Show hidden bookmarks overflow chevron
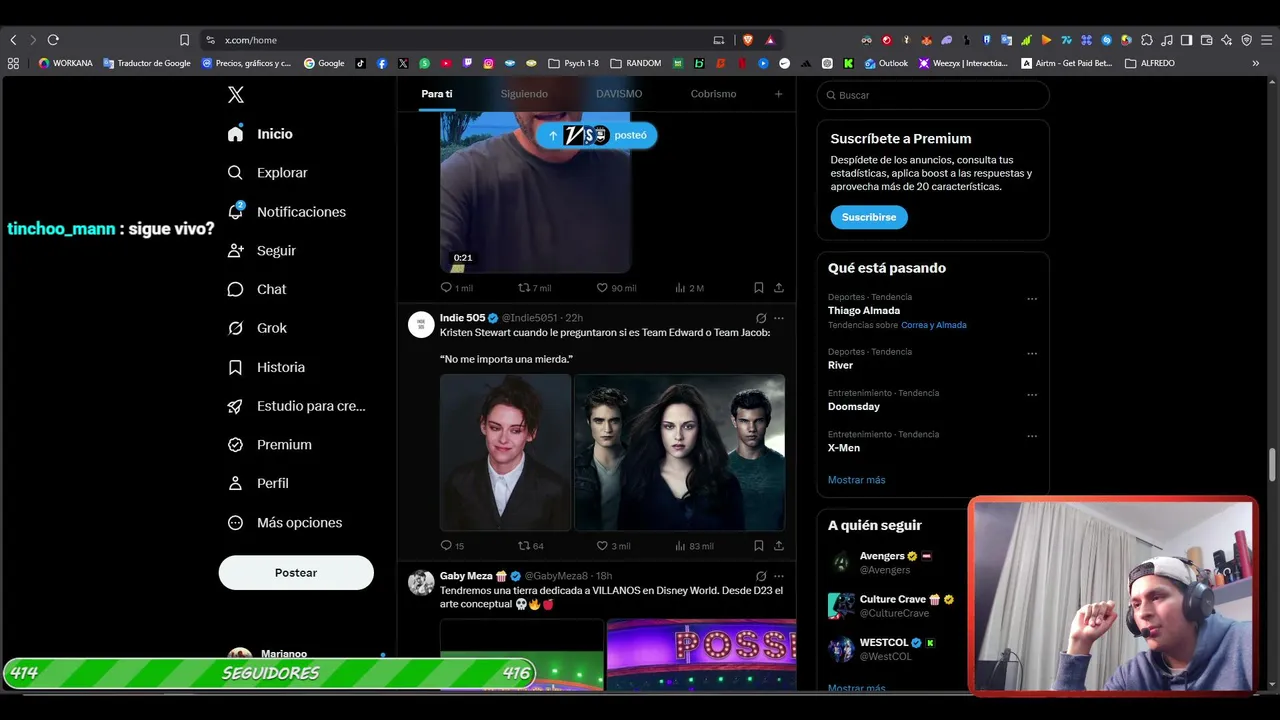 point(1256,63)
